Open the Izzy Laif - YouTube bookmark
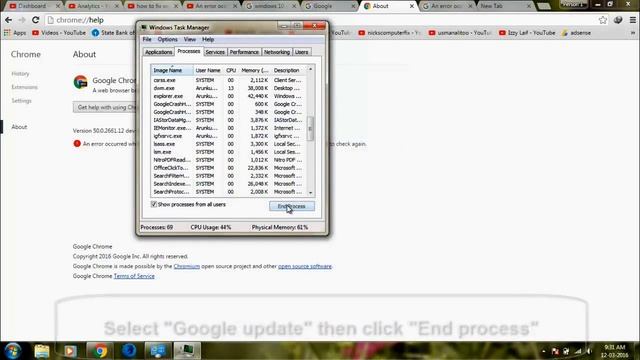The height and width of the screenshot is (360, 640). (527, 33)
